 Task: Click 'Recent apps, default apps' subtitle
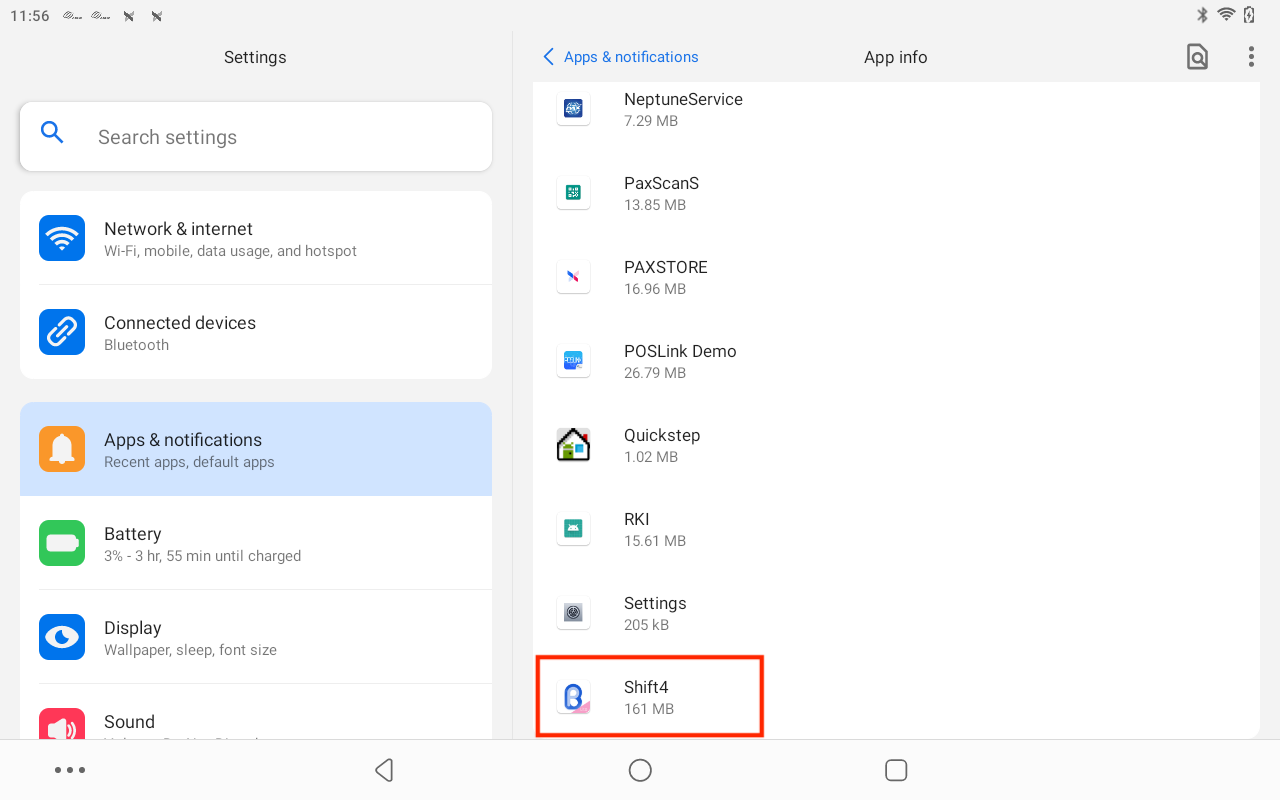pos(189,462)
